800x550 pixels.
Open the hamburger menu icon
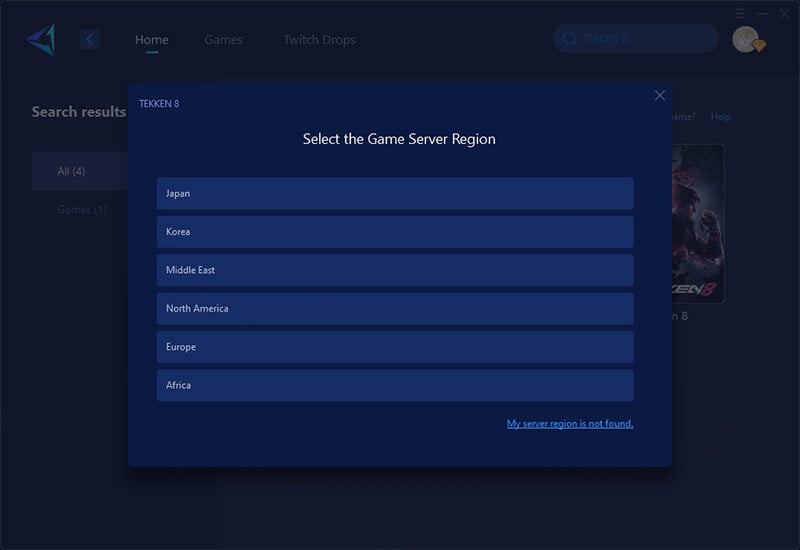pyautogui.click(x=740, y=13)
